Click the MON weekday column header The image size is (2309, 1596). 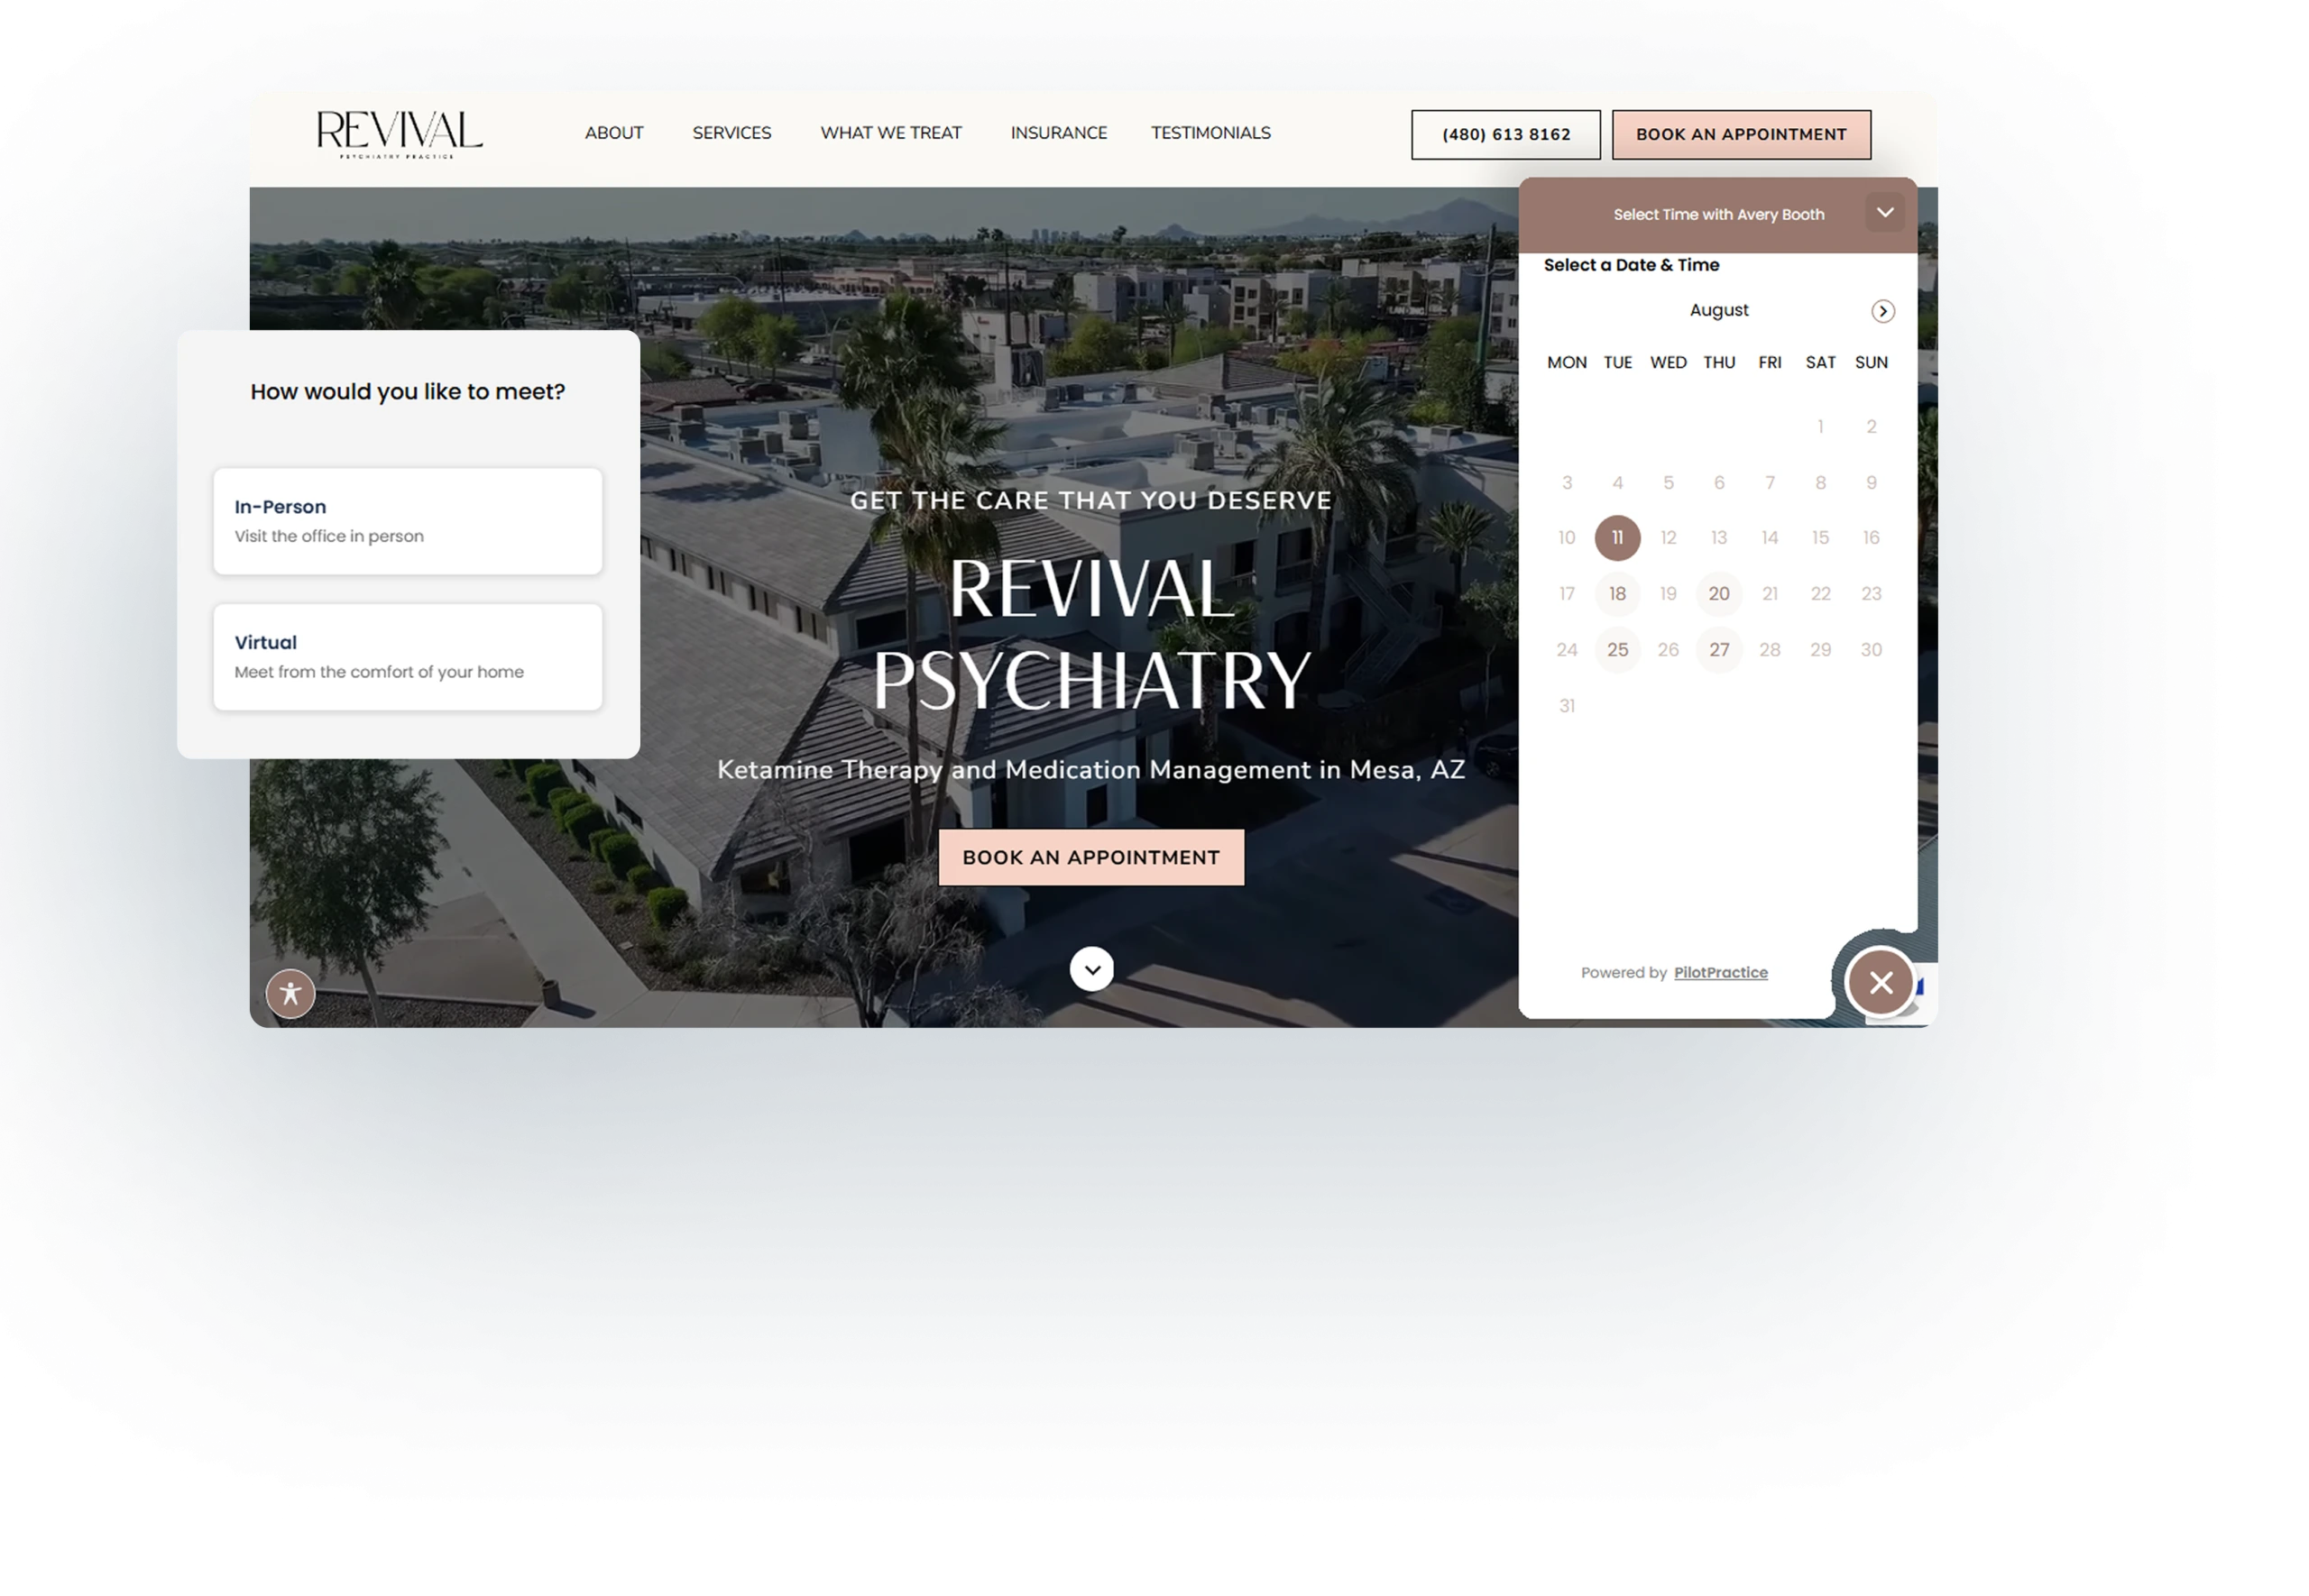tap(1566, 362)
